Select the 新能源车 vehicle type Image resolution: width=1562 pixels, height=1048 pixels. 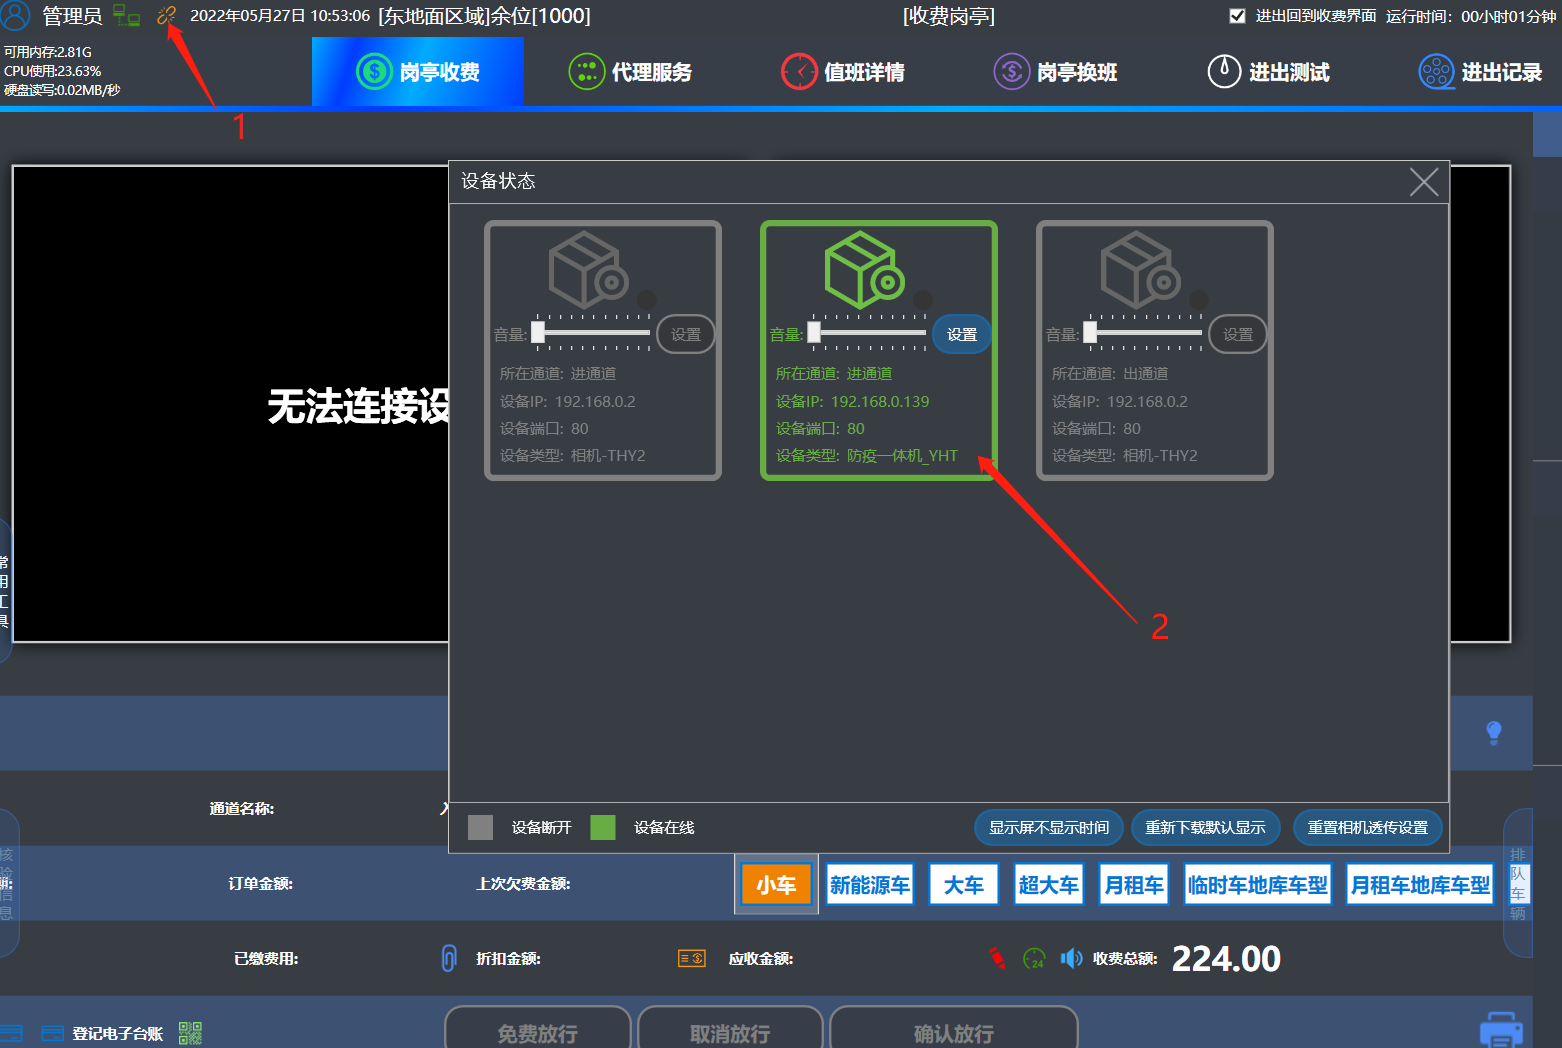point(870,884)
